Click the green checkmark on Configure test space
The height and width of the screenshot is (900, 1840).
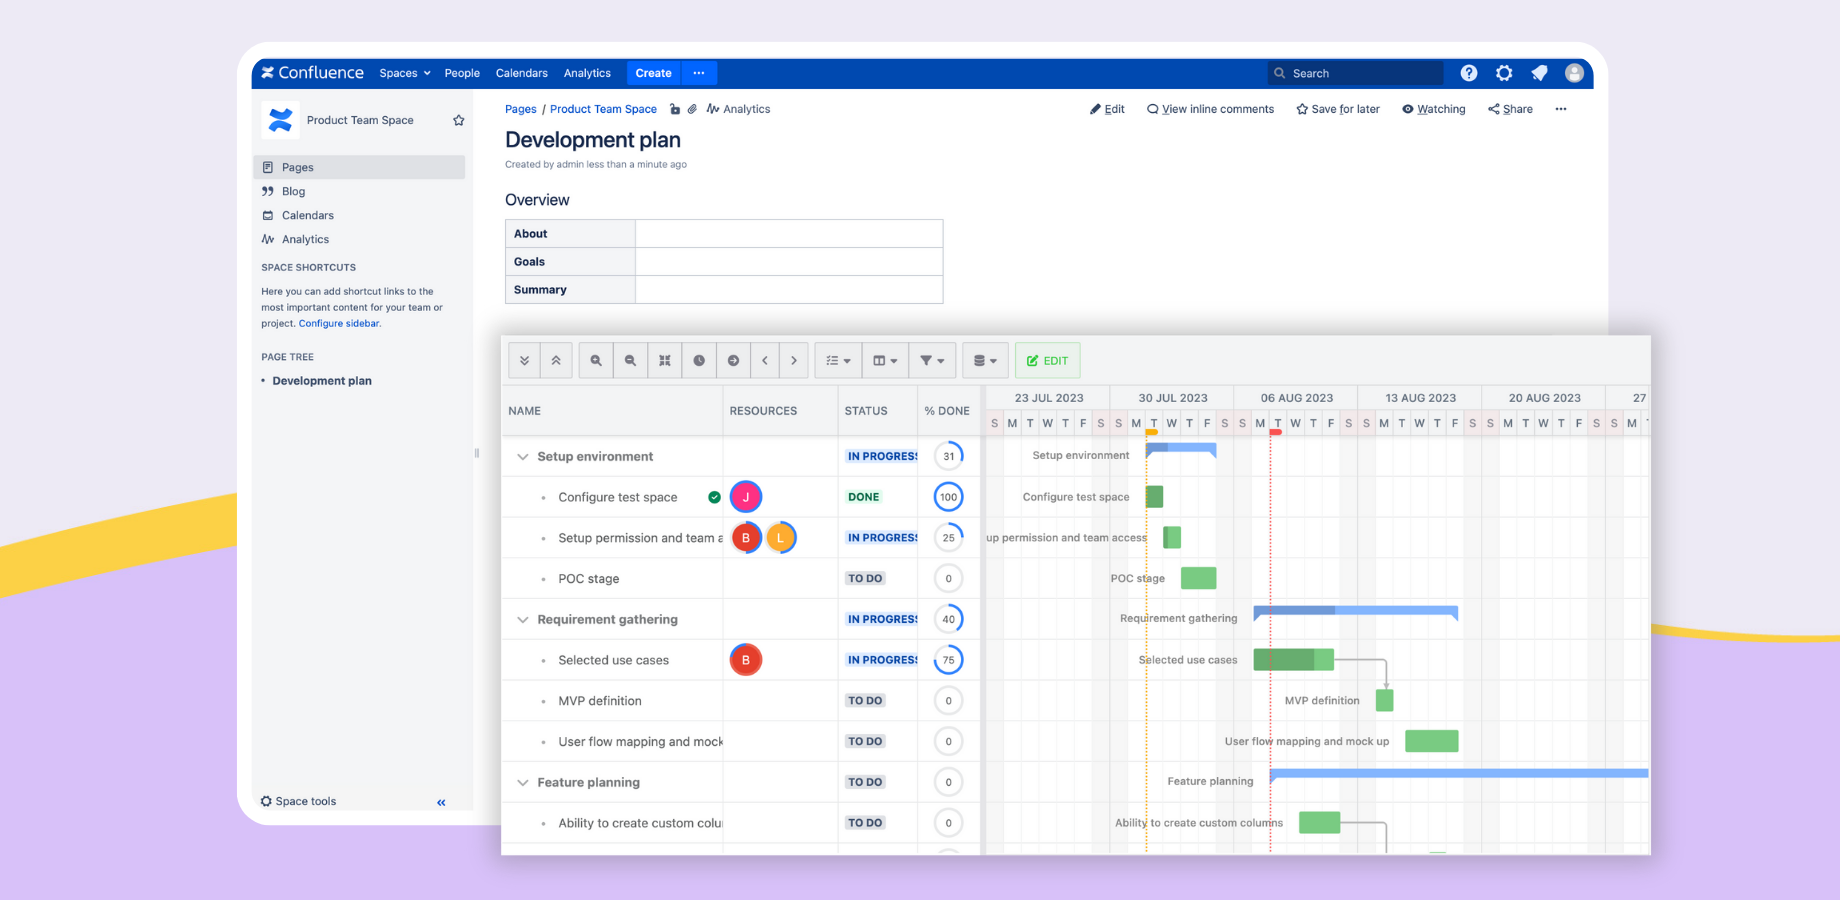713,496
